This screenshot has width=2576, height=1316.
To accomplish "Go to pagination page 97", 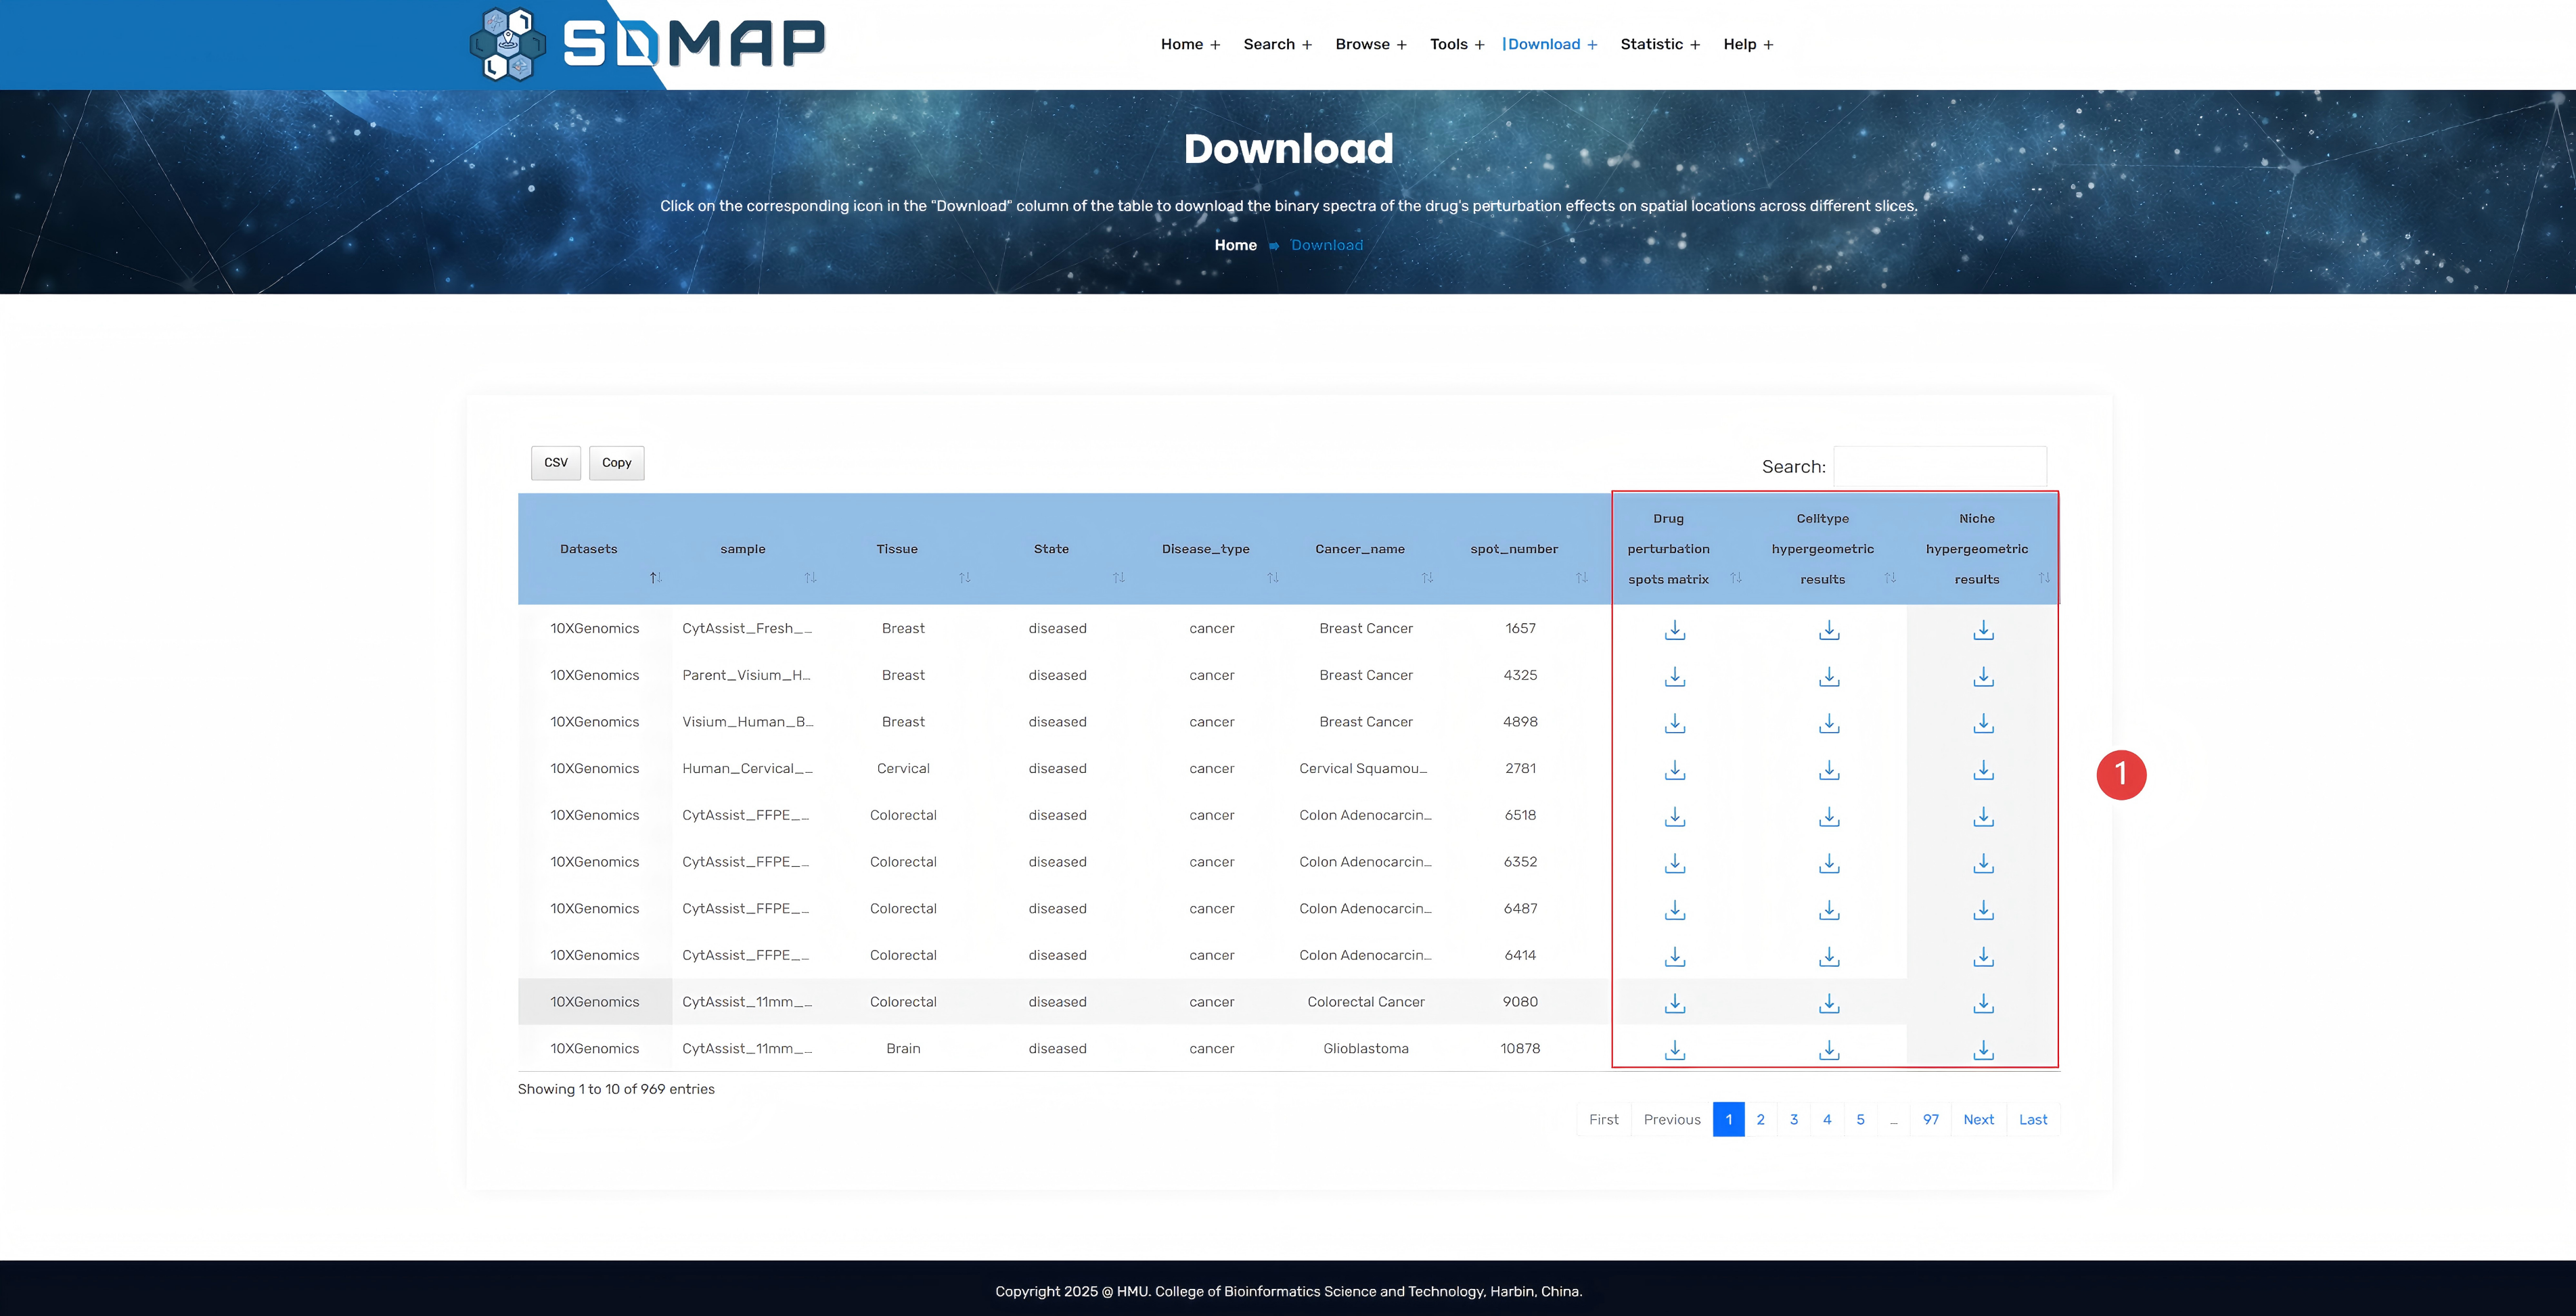I will pos(1930,1119).
